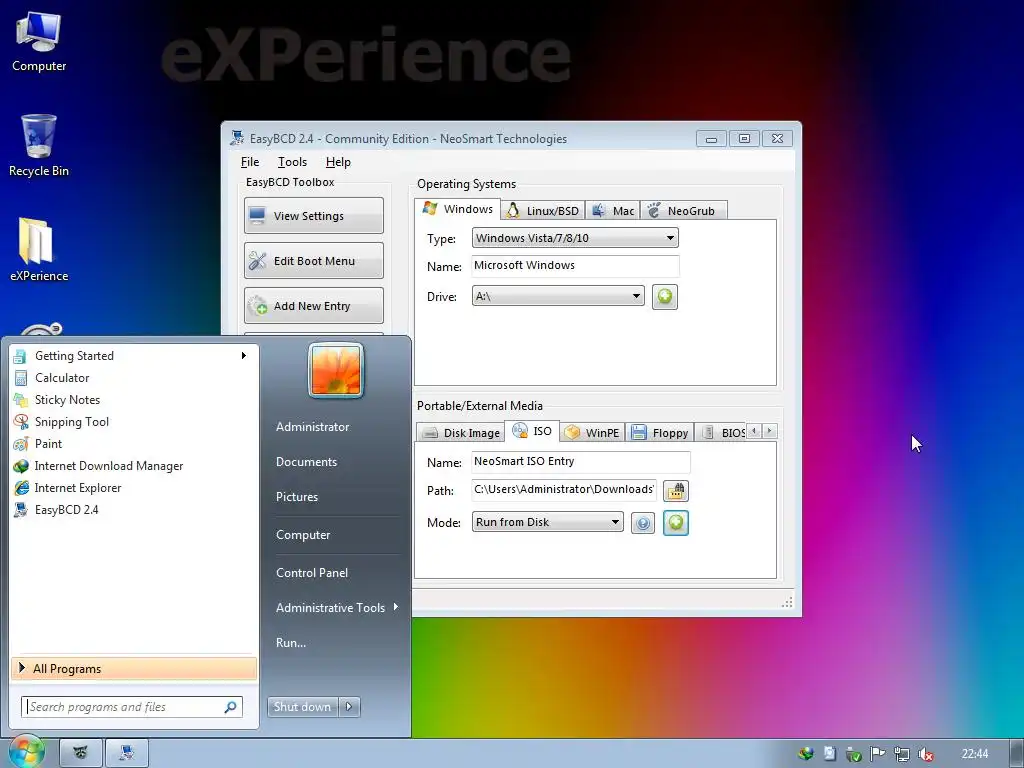The image size is (1024, 768).
Task: Click the muted volume tray icon
Action: point(925,754)
